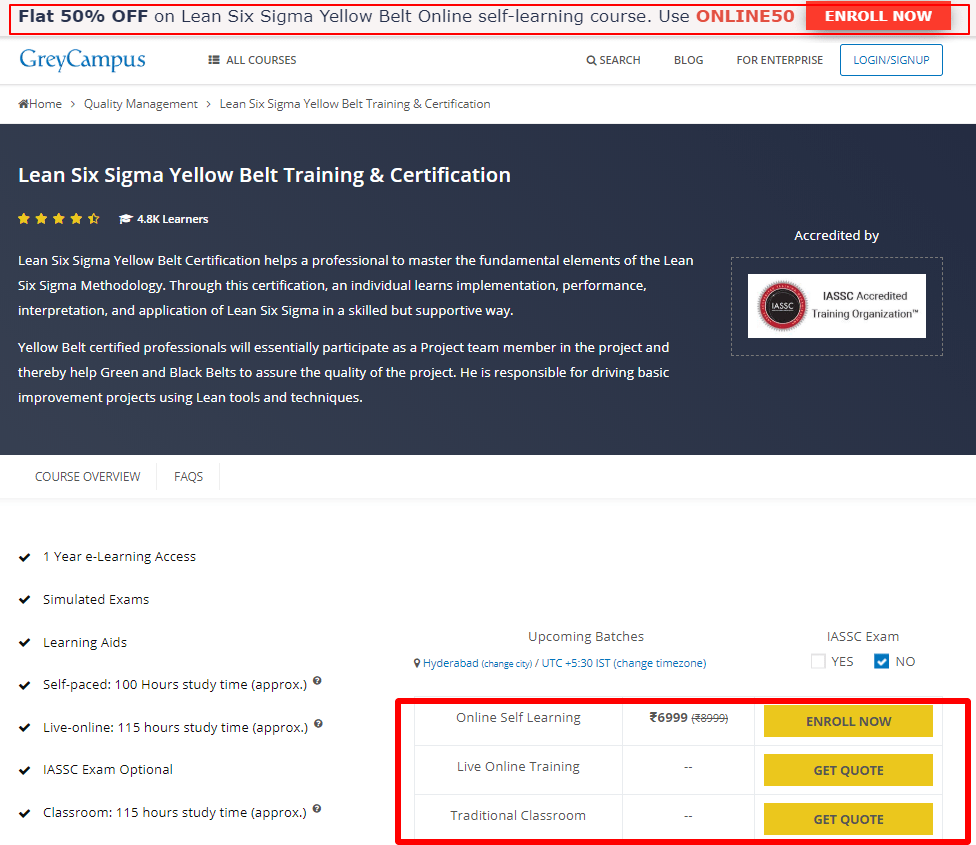
Task: Click help icon beside Self-paced 100 Hours
Action: tap(317, 681)
